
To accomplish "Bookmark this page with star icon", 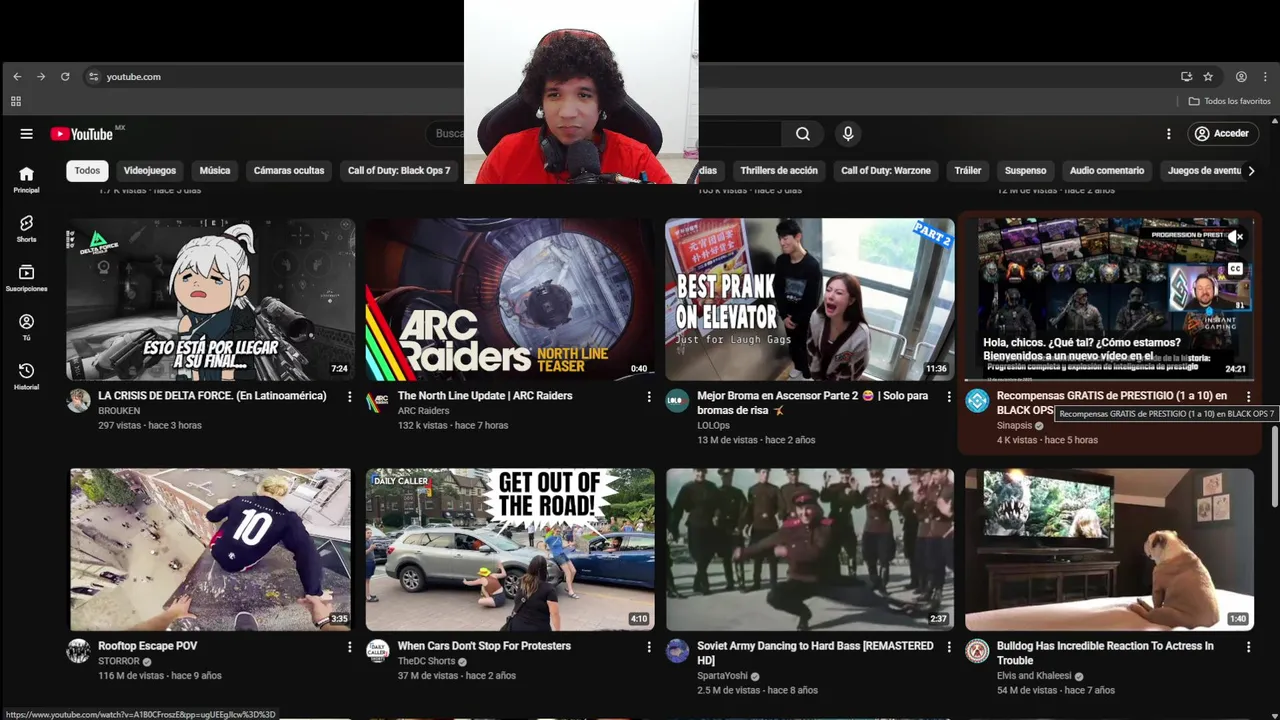I will click(x=1208, y=77).
